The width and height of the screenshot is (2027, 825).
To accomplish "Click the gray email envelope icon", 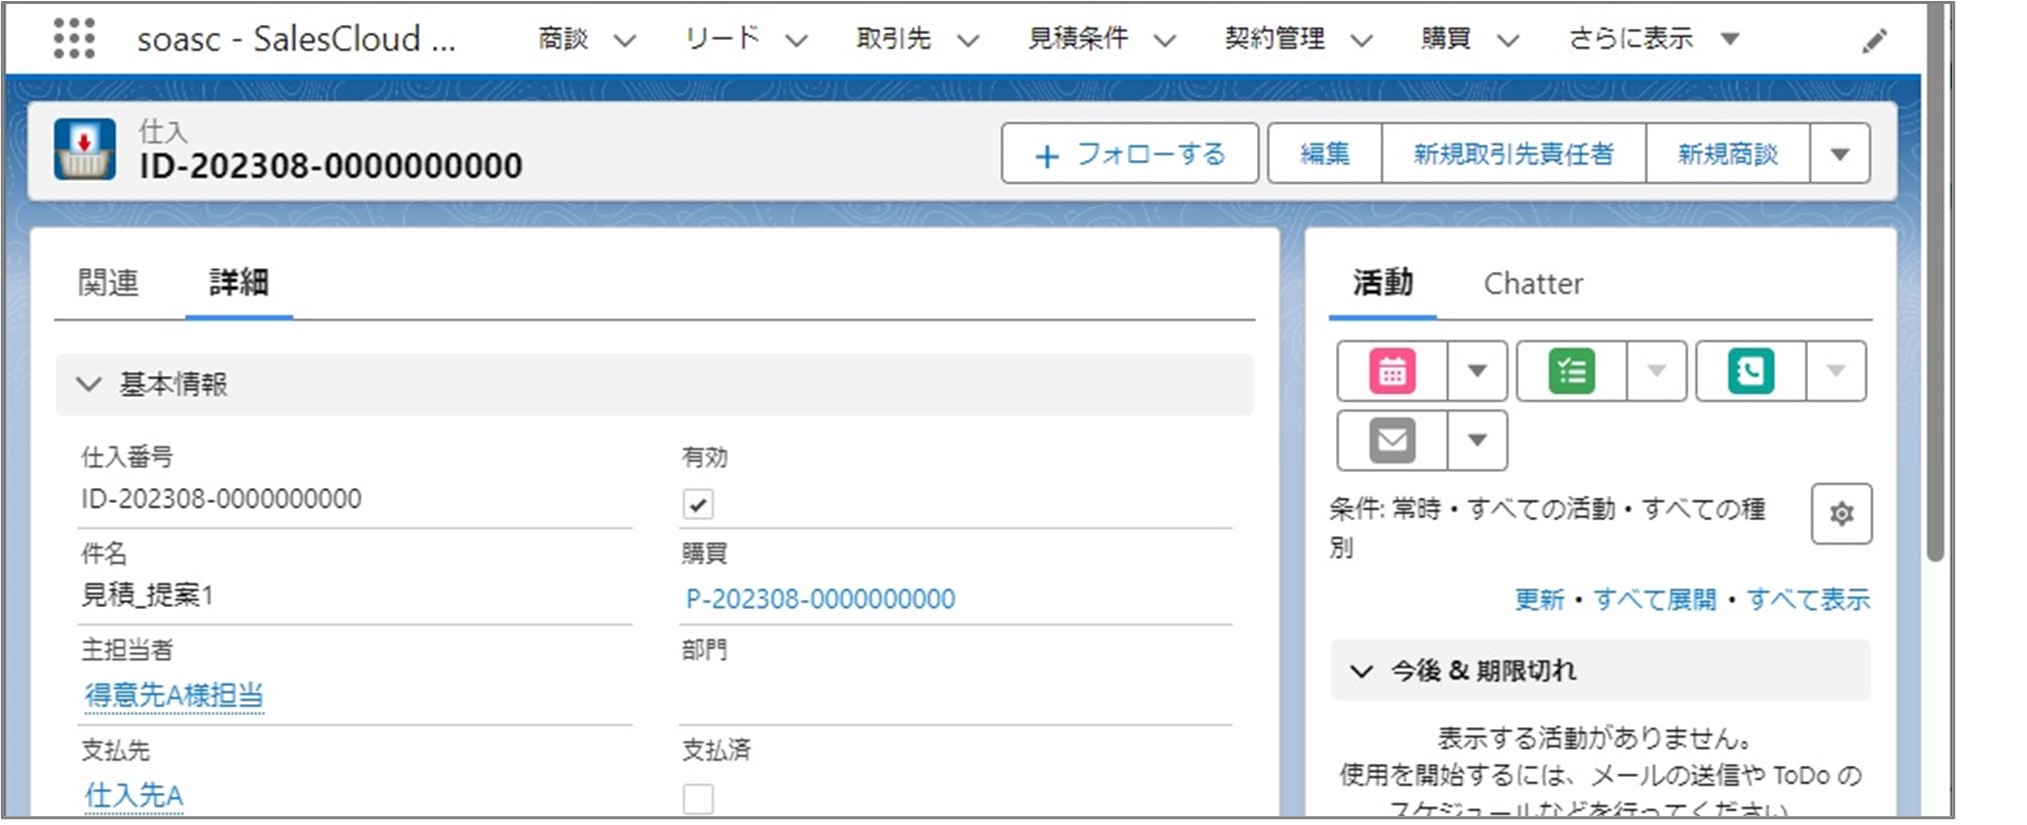I will [x=1392, y=440].
